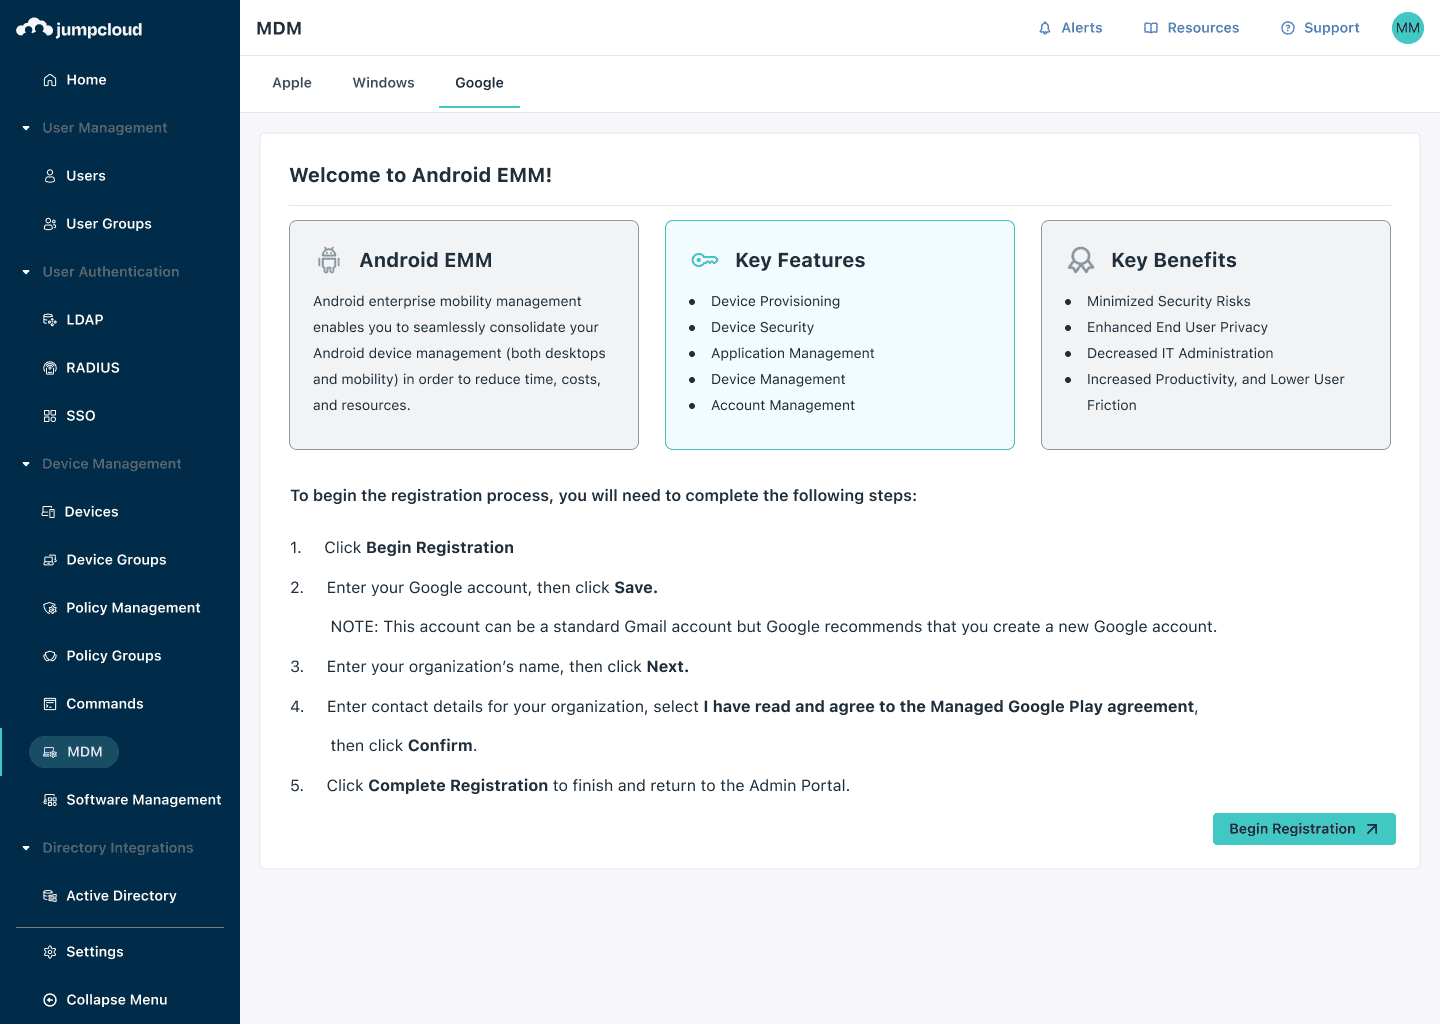Select the Google tab
The width and height of the screenshot is (1440, 1024).
click(x=479, y=83)
